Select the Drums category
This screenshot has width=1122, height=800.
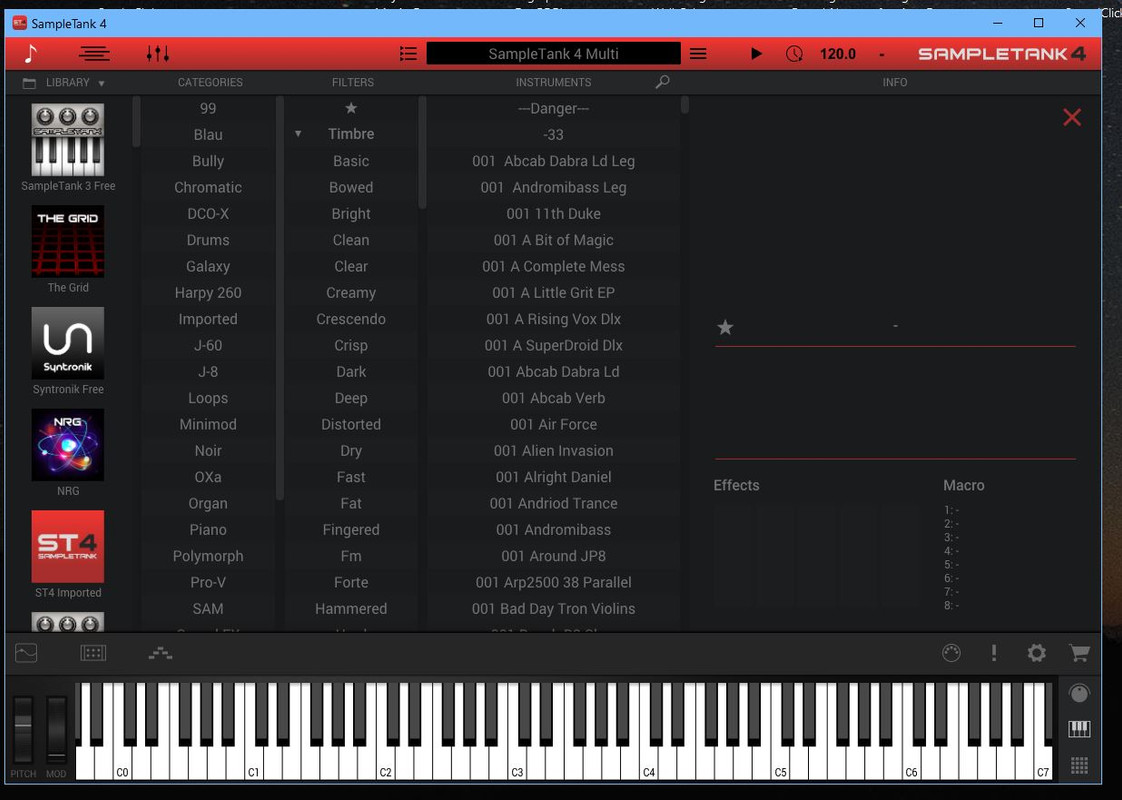pyautogui.click(x=208, y=240)
